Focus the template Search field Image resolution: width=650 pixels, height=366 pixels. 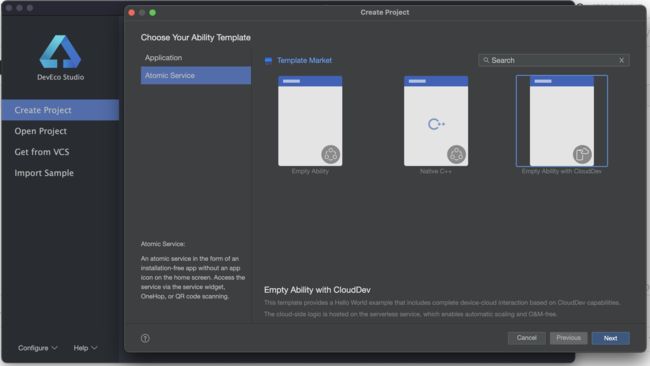(554, 60)
